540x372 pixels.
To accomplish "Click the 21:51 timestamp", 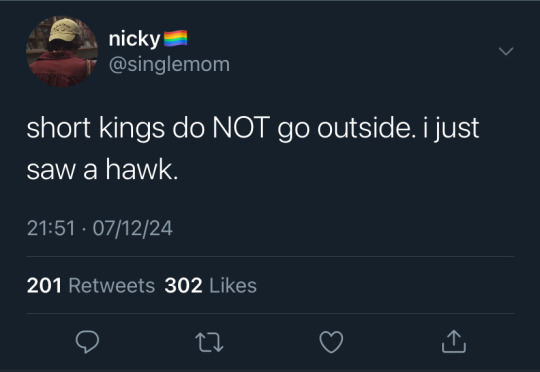I will 51,228.
